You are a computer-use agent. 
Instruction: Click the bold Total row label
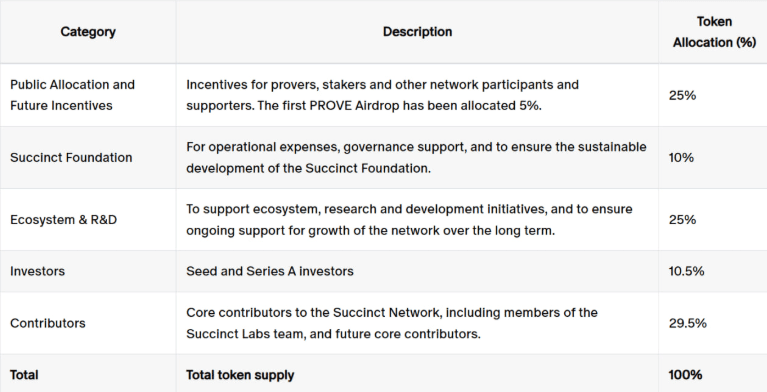coord(24,375)
